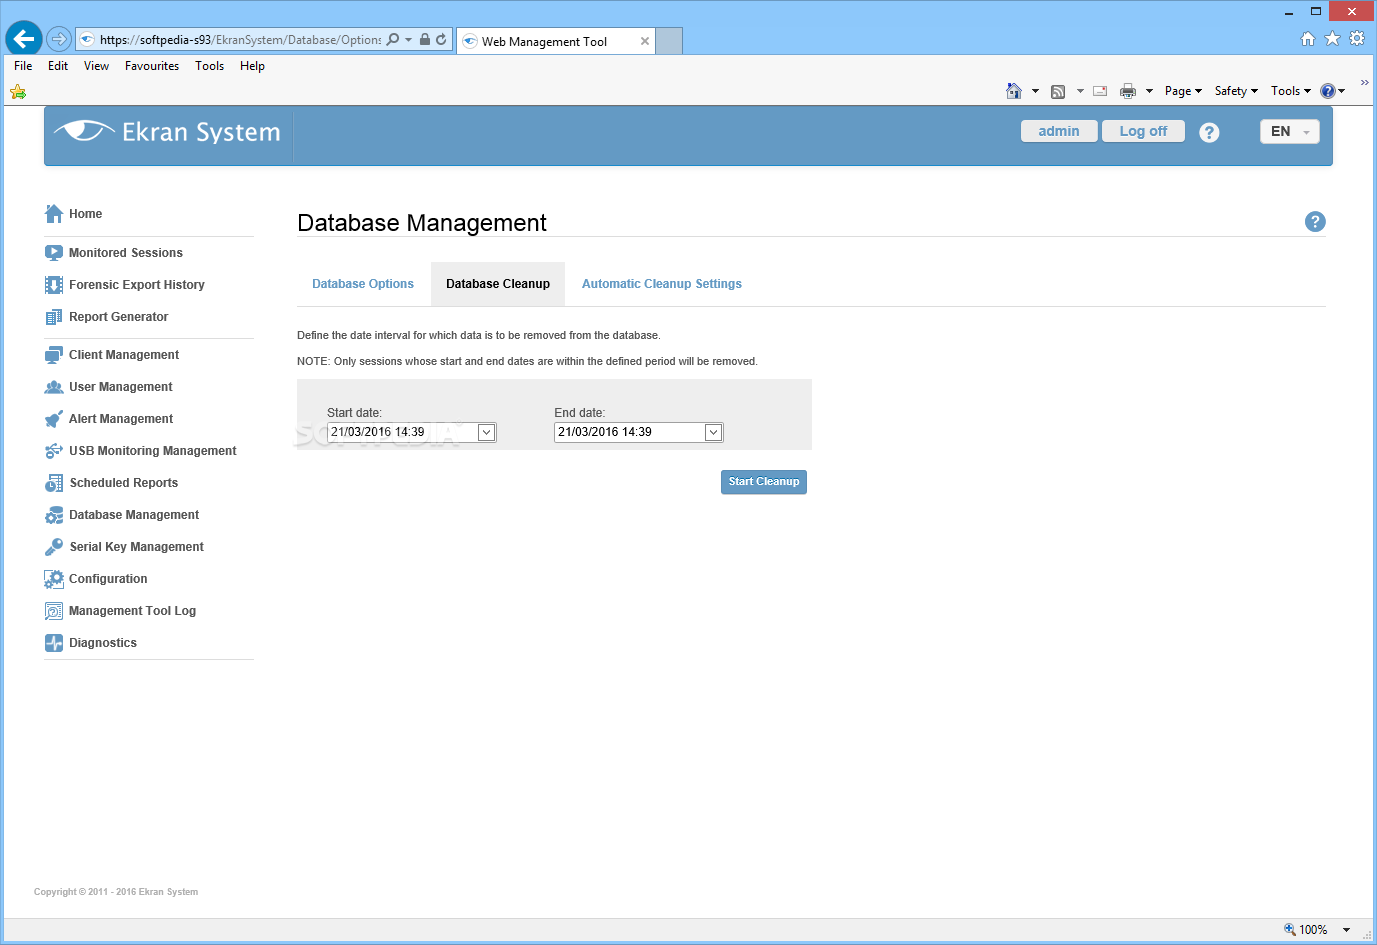Click the Print icon in command bar

1128,91
